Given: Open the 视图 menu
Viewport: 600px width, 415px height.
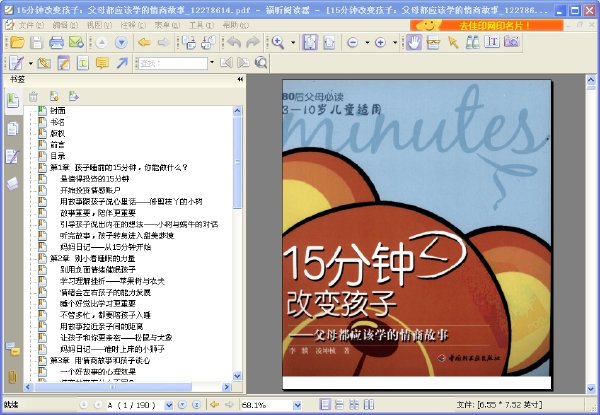Looking at the screenshot, I should [x=99, y=25].
